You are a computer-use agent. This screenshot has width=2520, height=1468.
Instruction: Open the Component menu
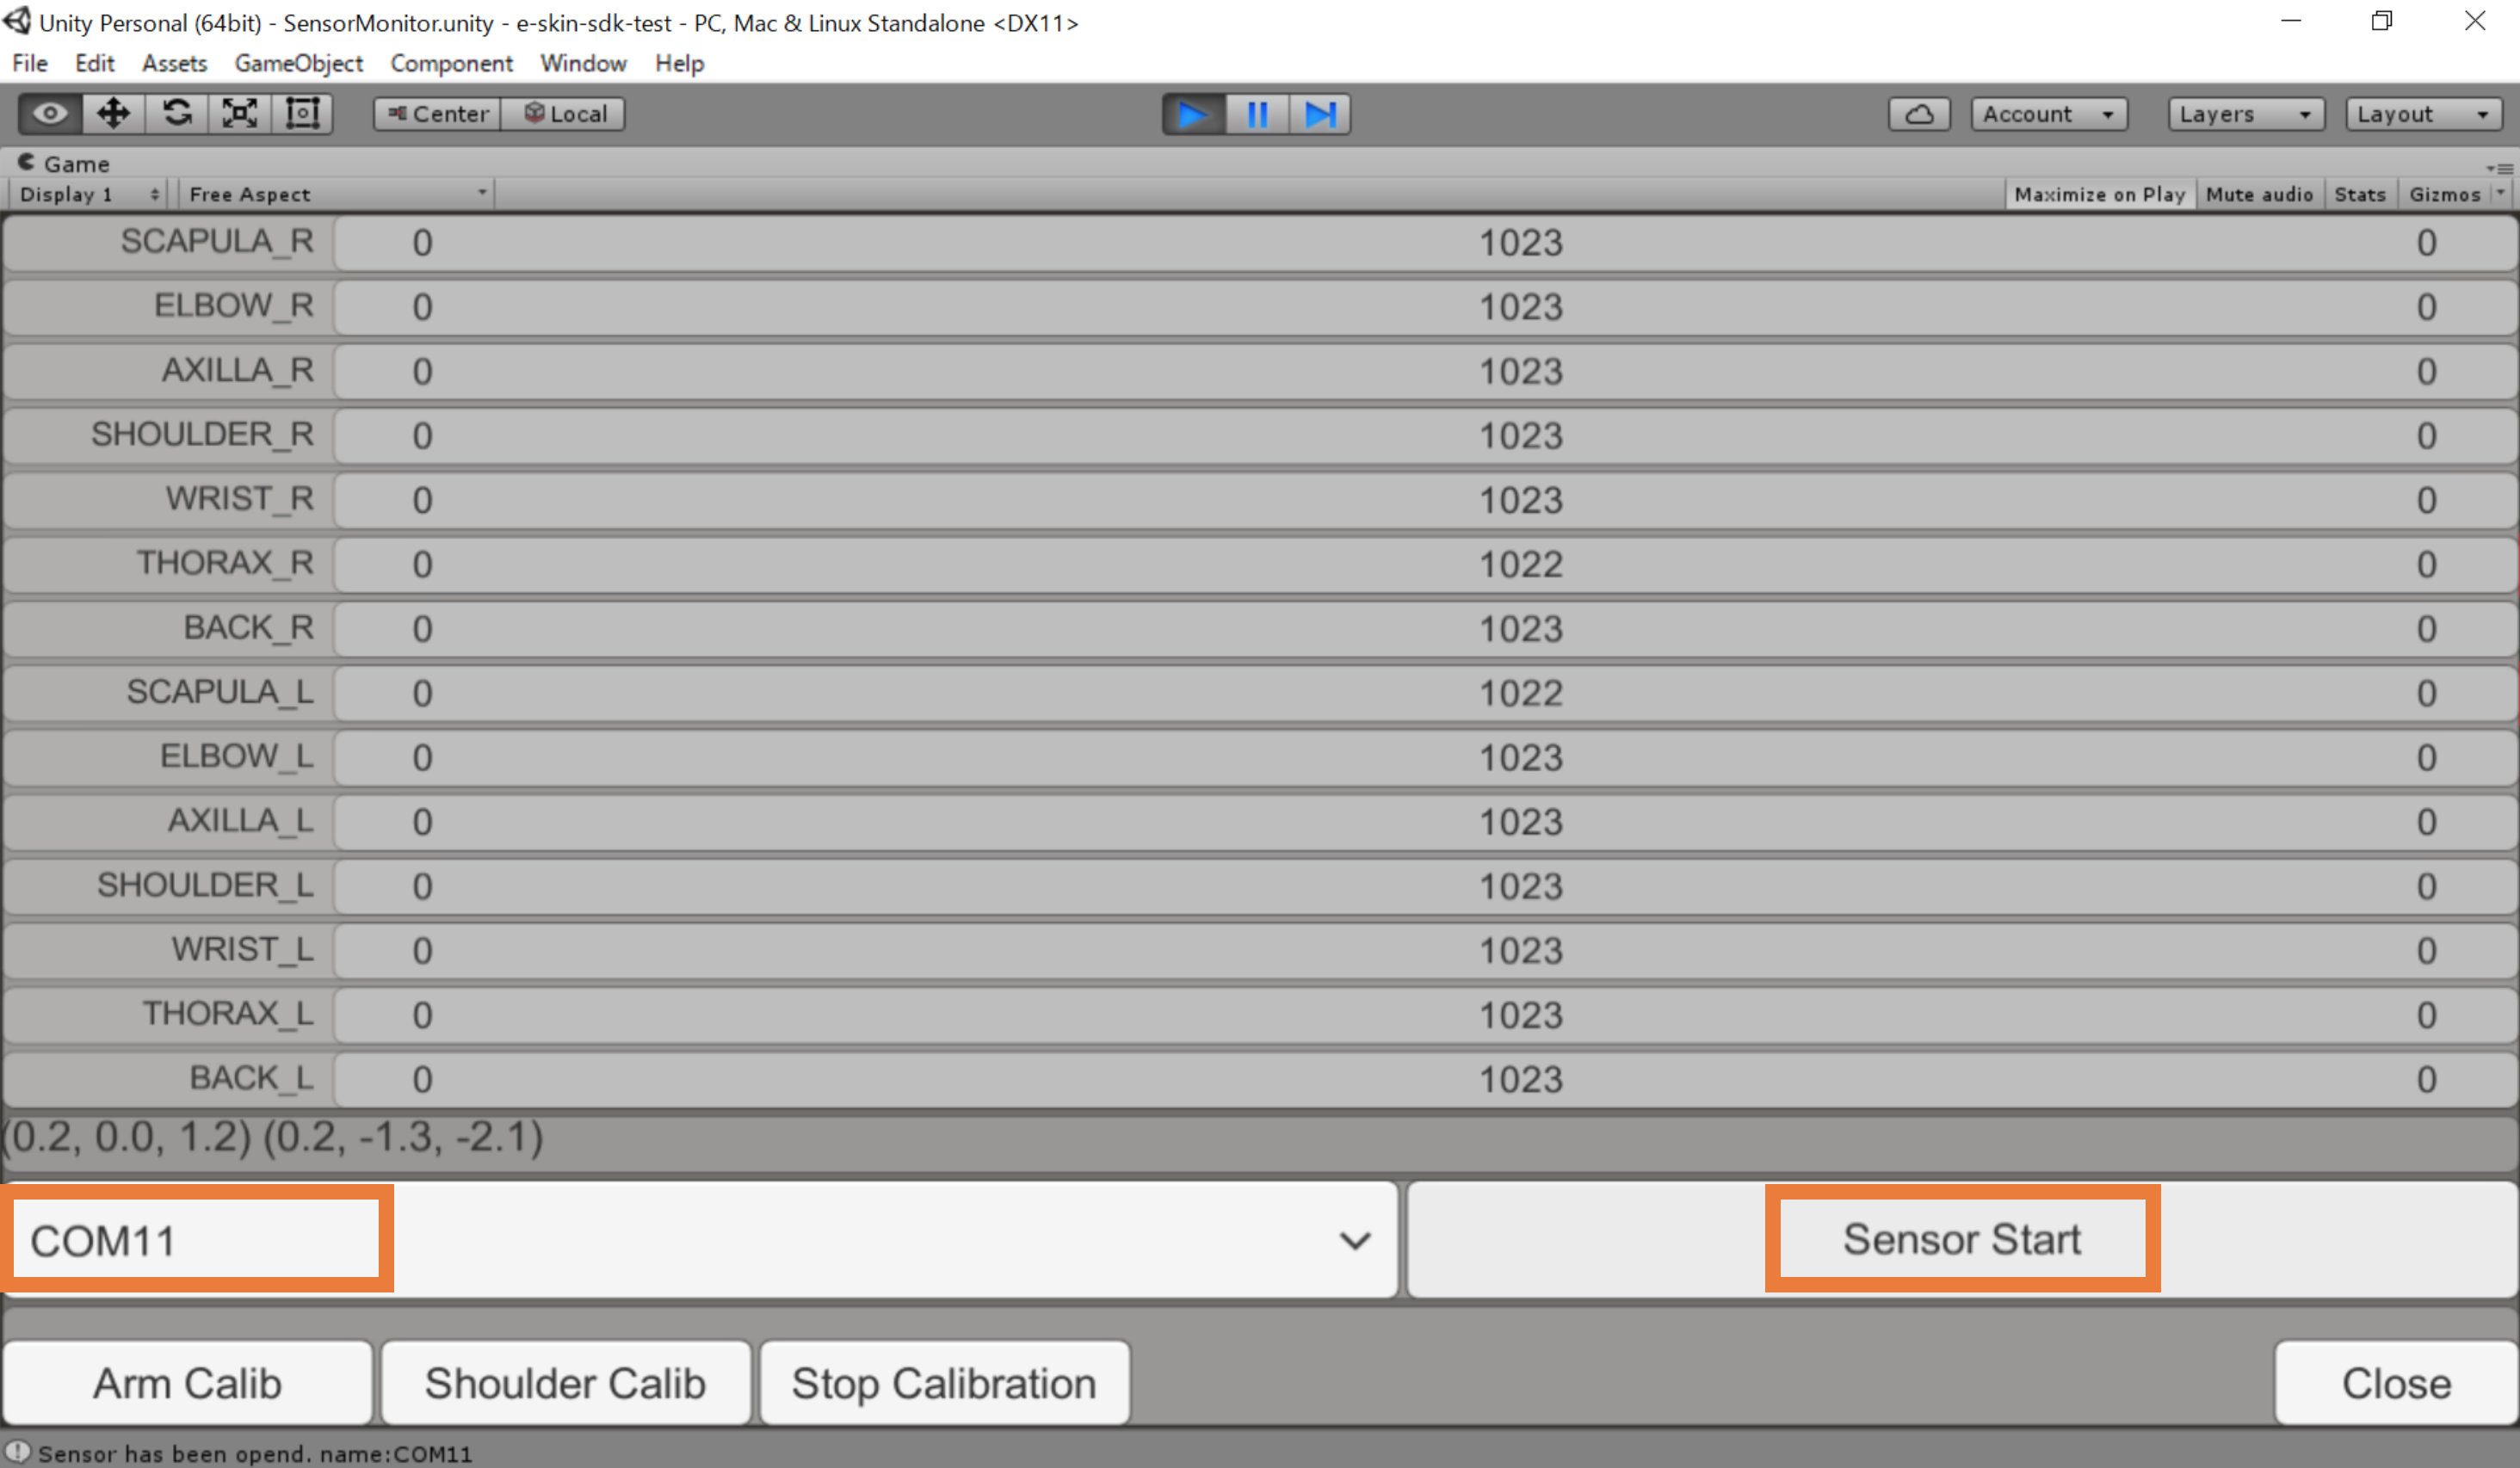(x=451, y=63)
